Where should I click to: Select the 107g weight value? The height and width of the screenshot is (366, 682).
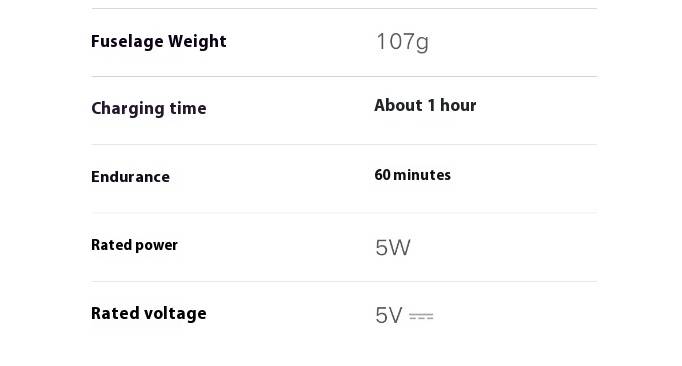[x=402, y=43]
